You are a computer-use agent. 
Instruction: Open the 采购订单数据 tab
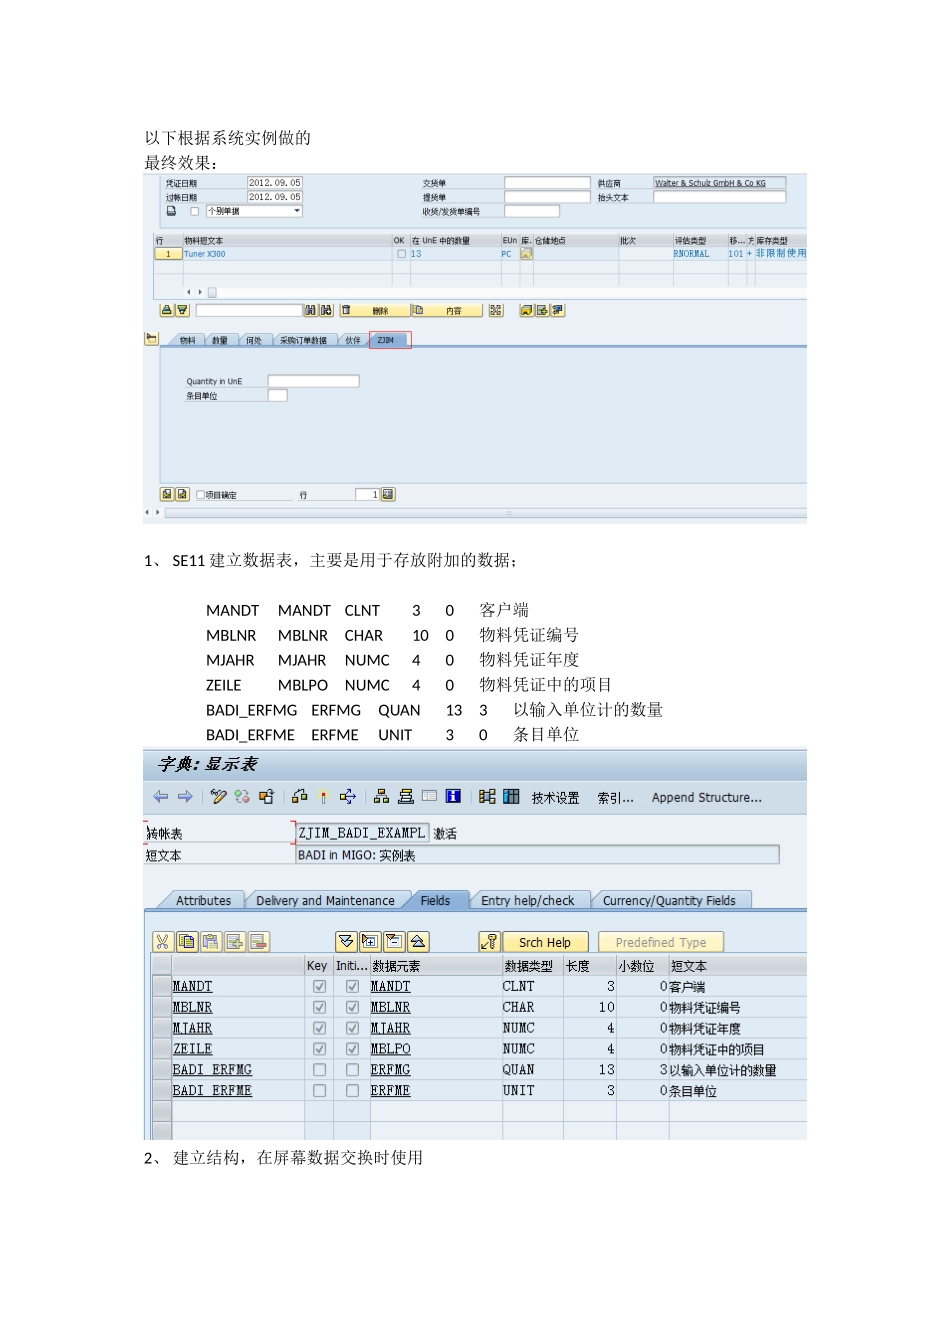[x=303, y=341]
